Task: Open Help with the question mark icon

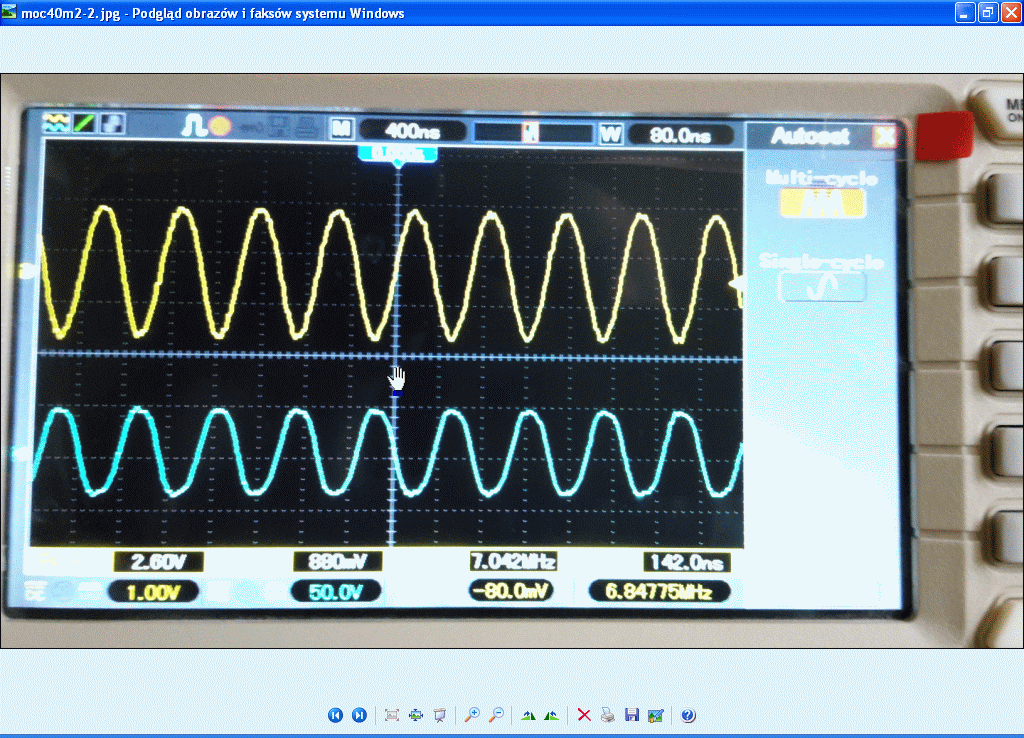Action: pyautogui.click(x=688, y=715)
